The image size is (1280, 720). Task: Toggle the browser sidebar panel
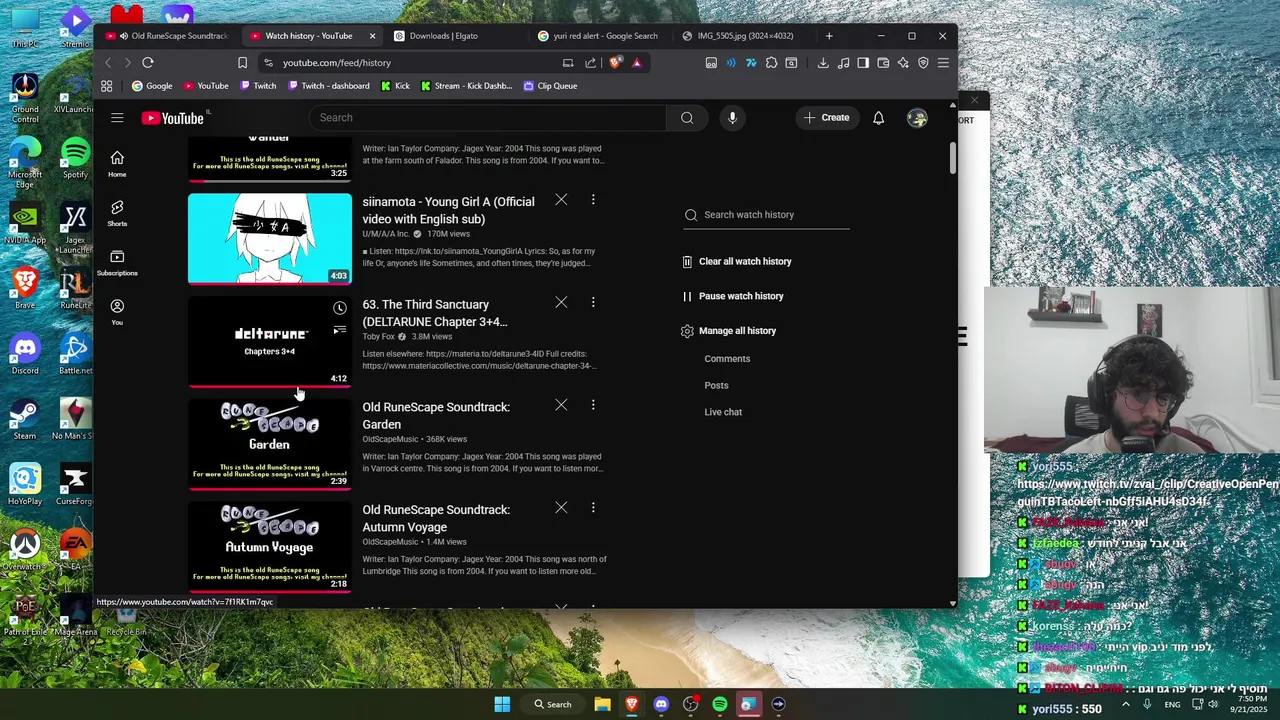(x=863, y=63)
